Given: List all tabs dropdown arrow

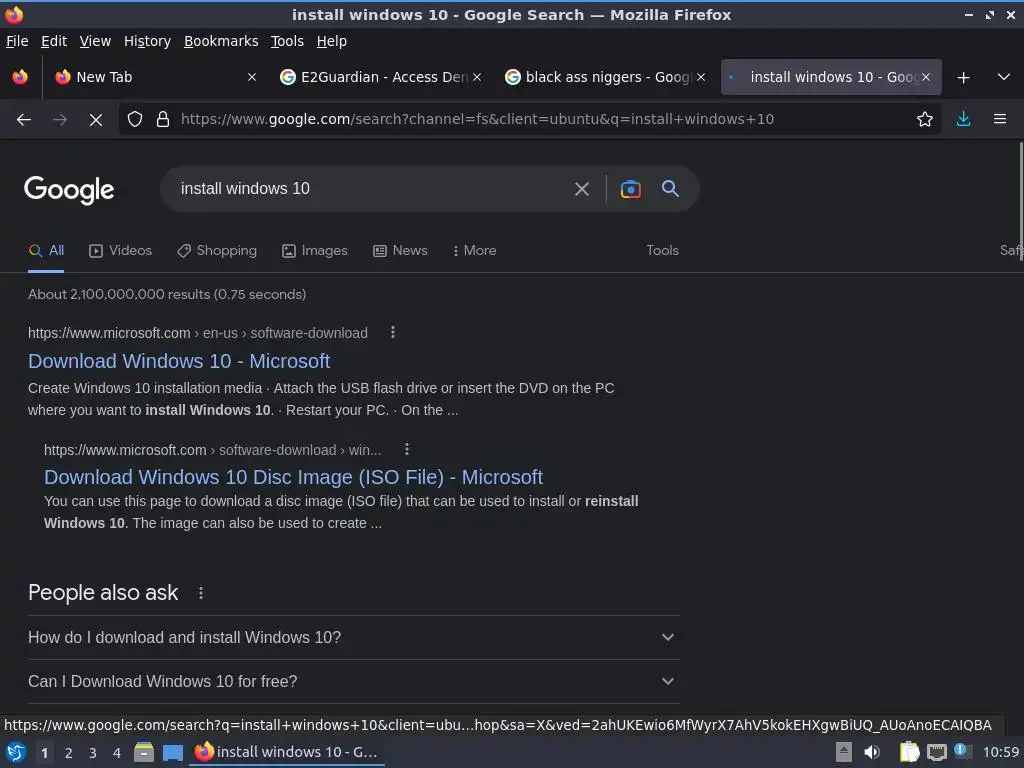Looking at the screenshot, I should pyautogui.click(x=1004, y=77).
